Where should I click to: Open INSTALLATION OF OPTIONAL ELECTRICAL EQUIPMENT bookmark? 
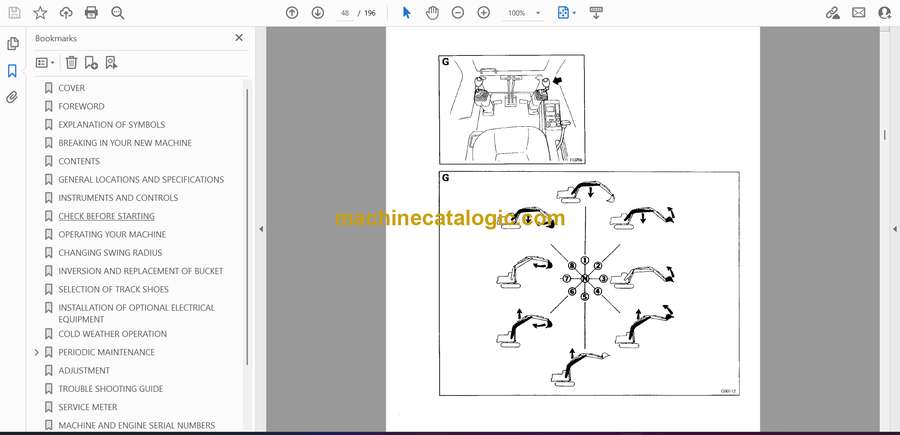click(136, 313)
